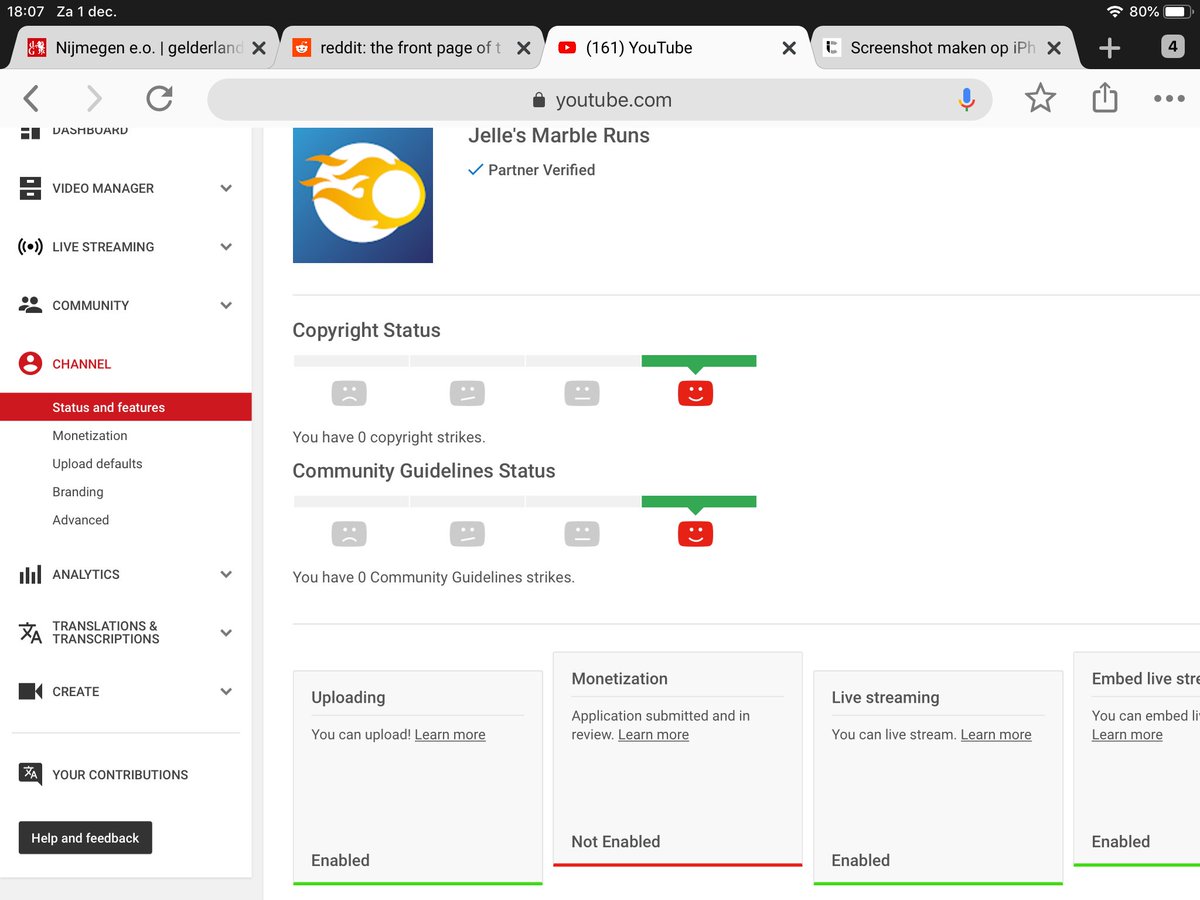The width and height of the screenshot is (1200, 900).
Task: Open Upload defaults settings
Action: click(97, 464)
